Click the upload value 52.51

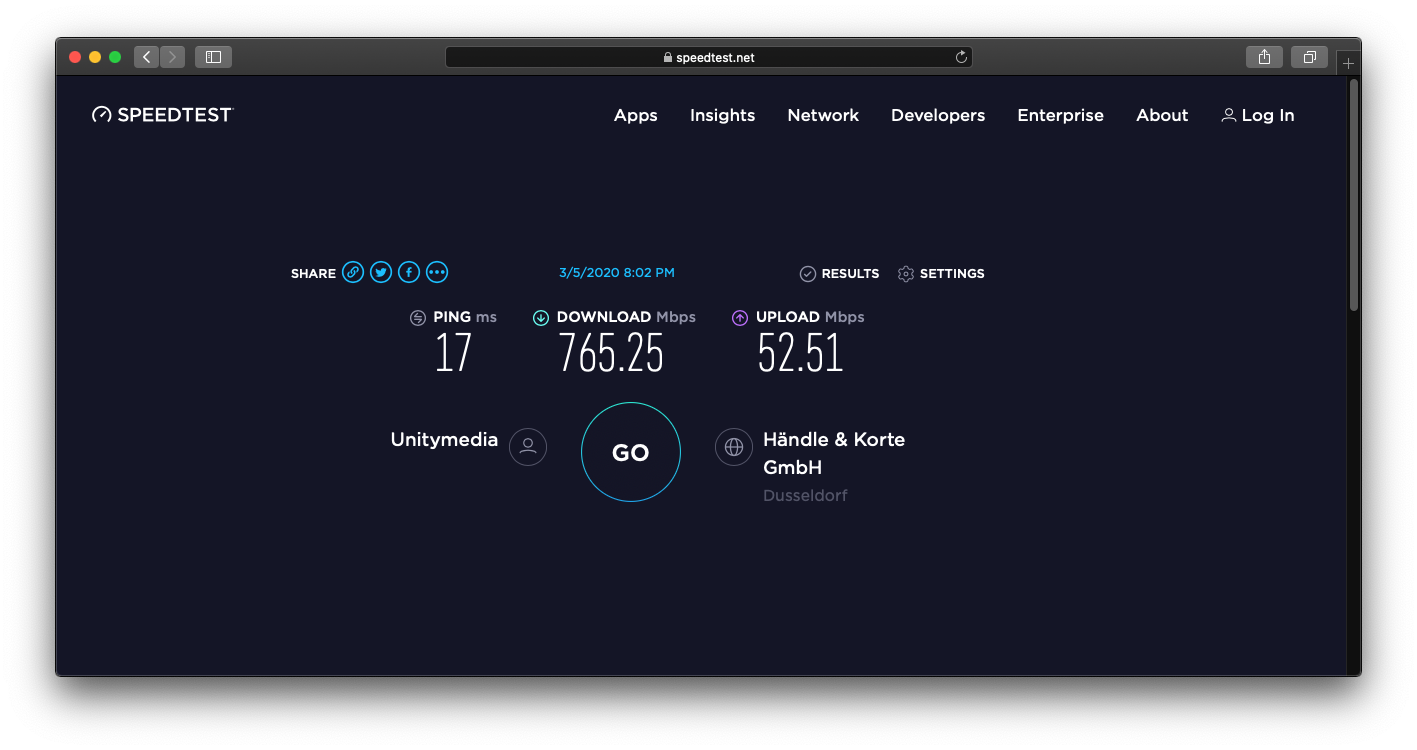click(800, 353)
